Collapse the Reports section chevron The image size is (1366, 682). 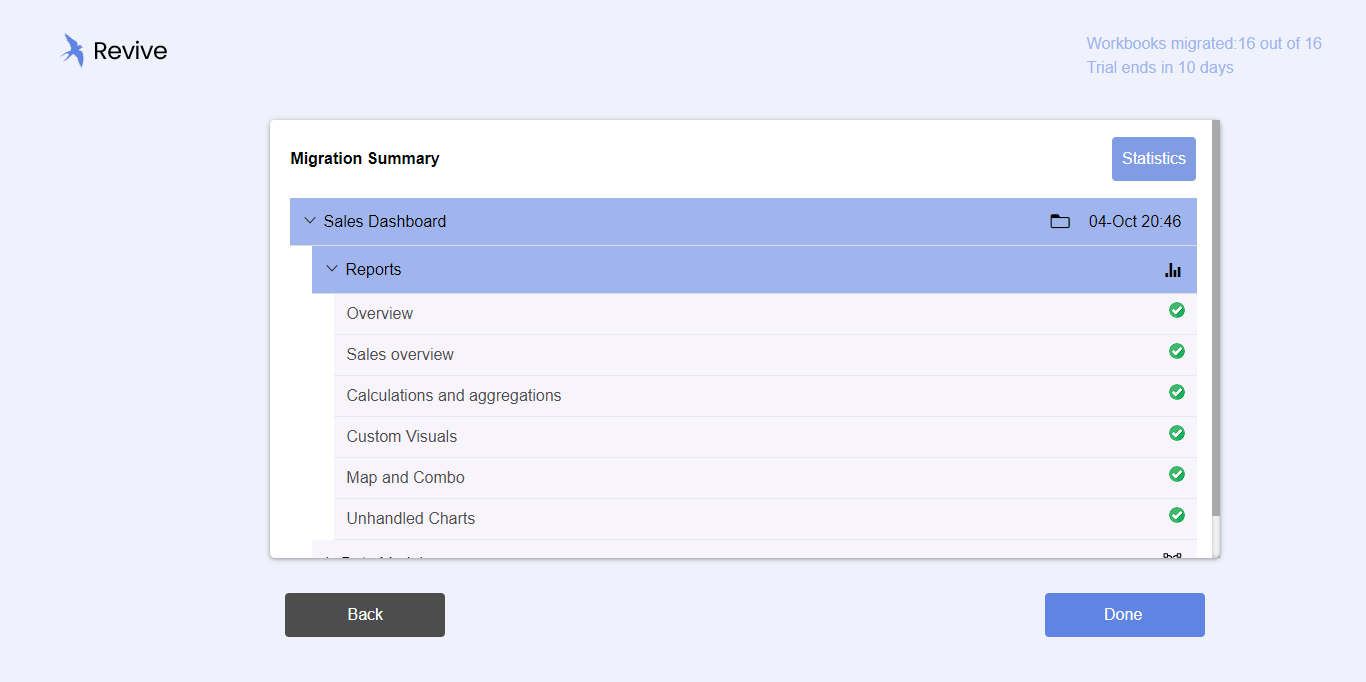click(x=332, y=269)
